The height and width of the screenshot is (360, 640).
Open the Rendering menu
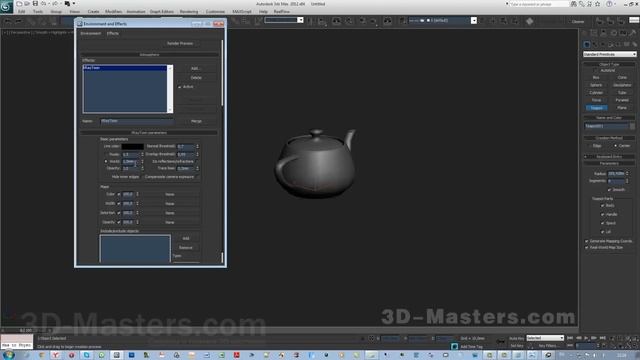tap(189, 11)
